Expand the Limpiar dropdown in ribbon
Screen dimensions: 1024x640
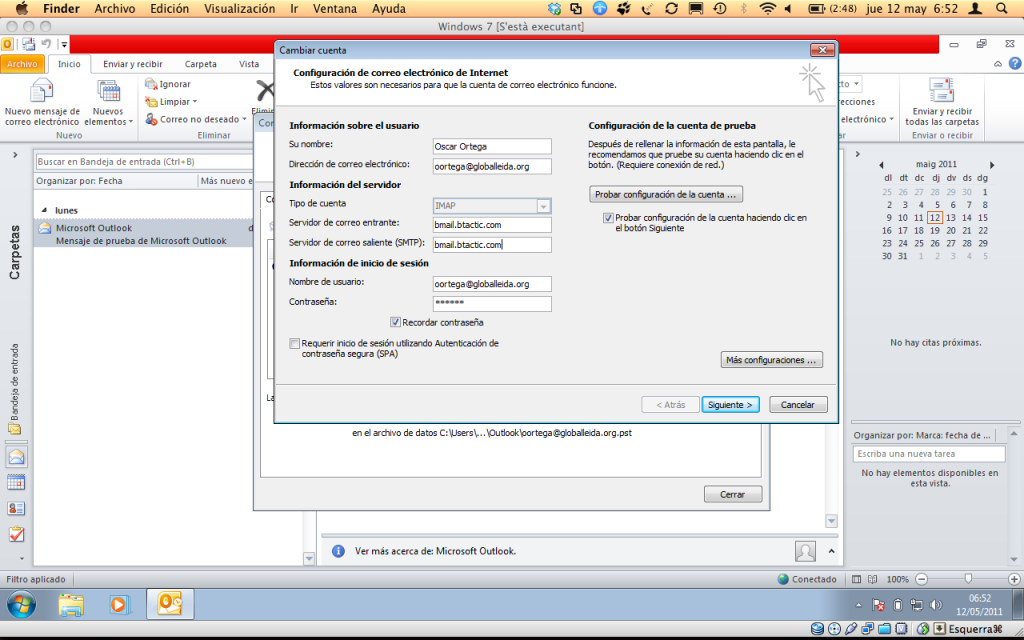click(x=178, y=102)
